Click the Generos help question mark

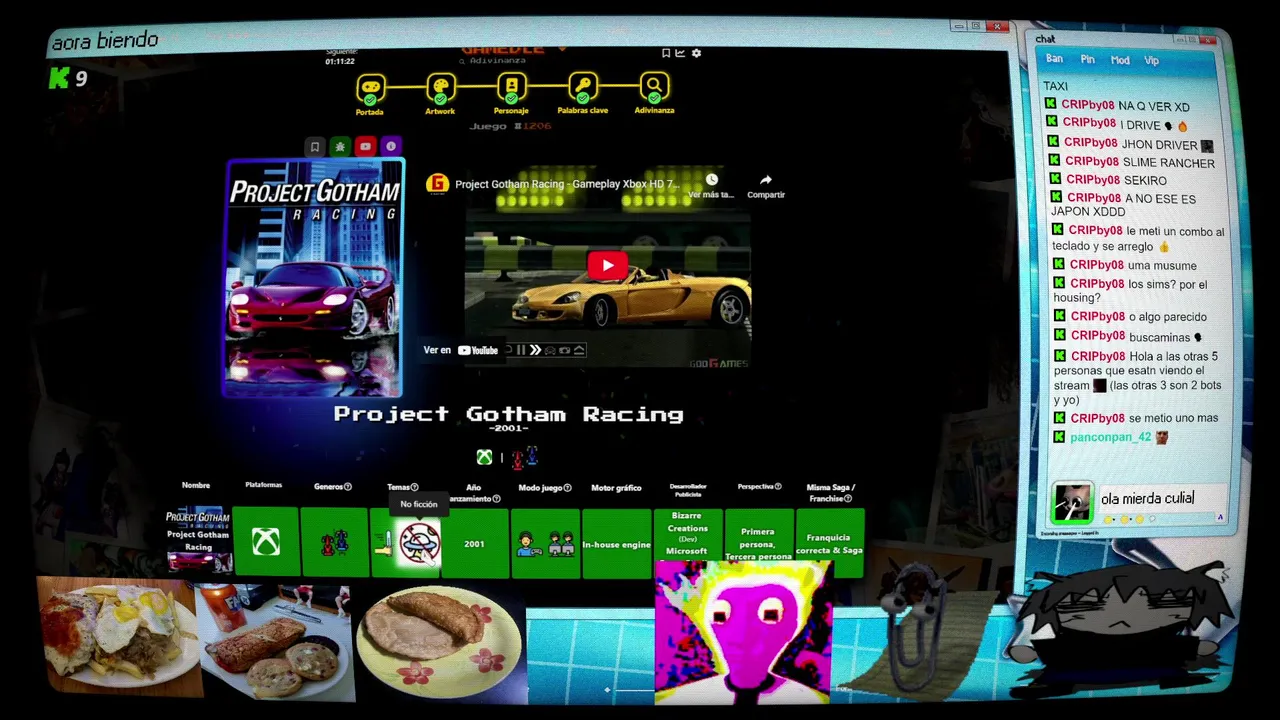tap(348, 487)
